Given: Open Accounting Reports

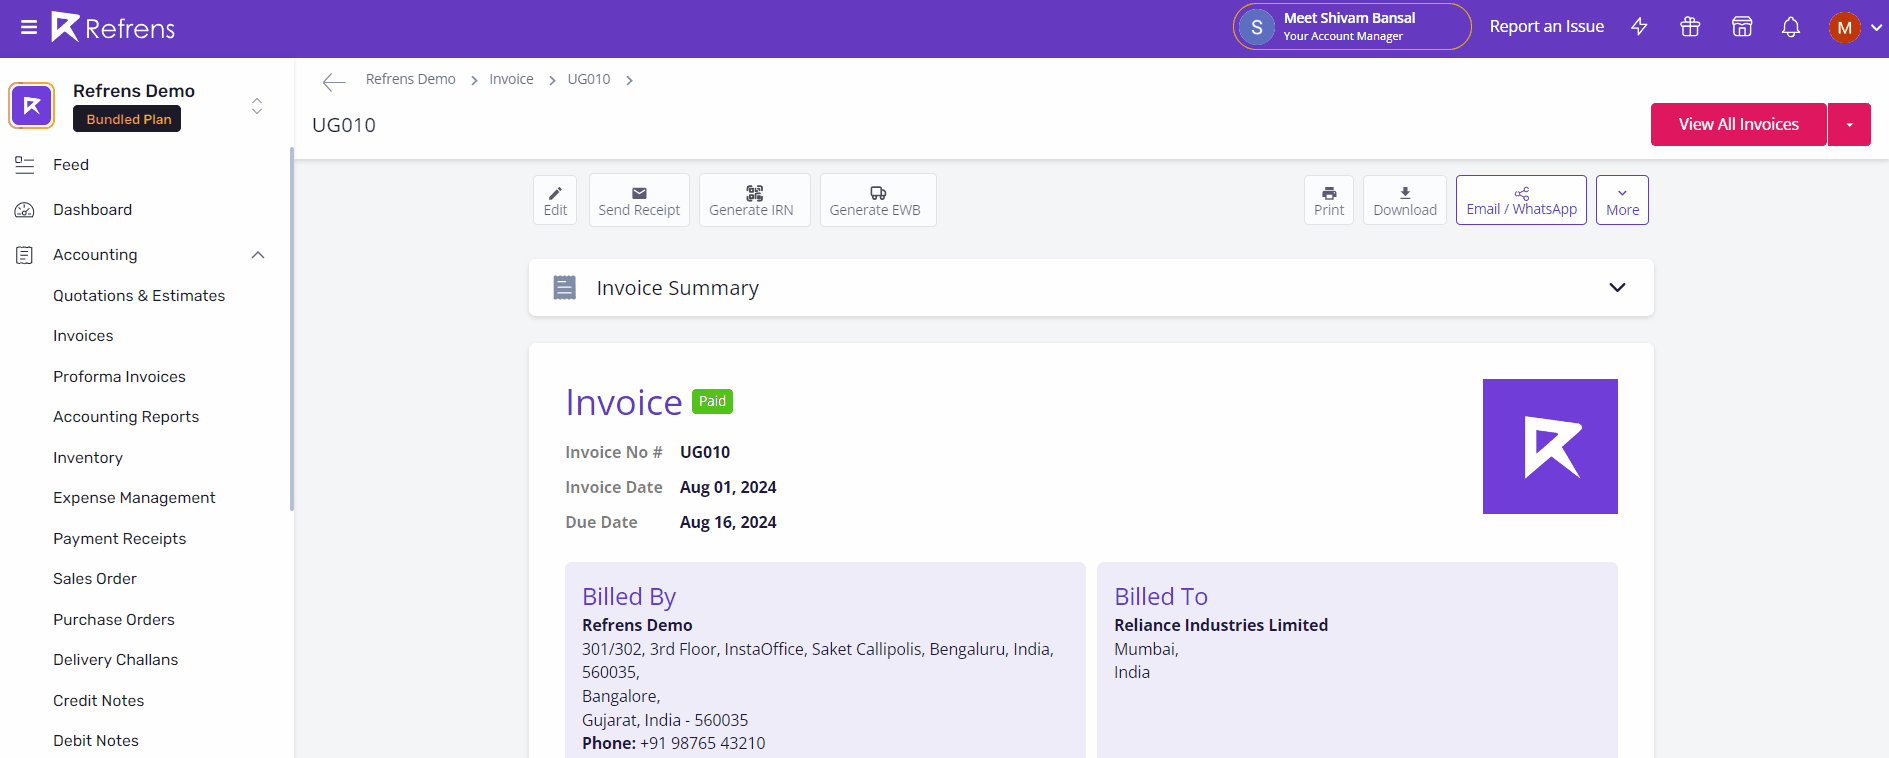Looking at the screenshot, I should coord(126,417).
